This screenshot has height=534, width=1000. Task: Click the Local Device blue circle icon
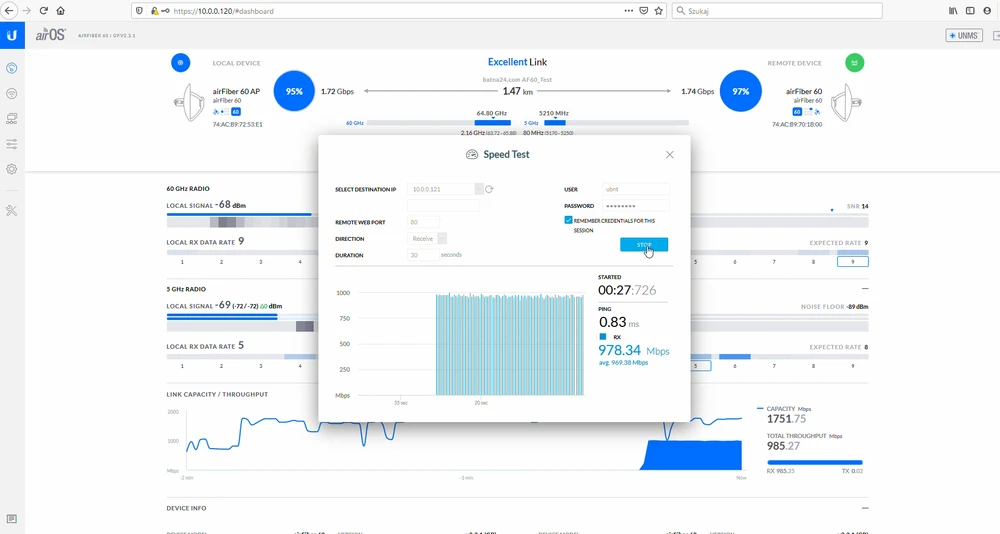coord(180,63)
